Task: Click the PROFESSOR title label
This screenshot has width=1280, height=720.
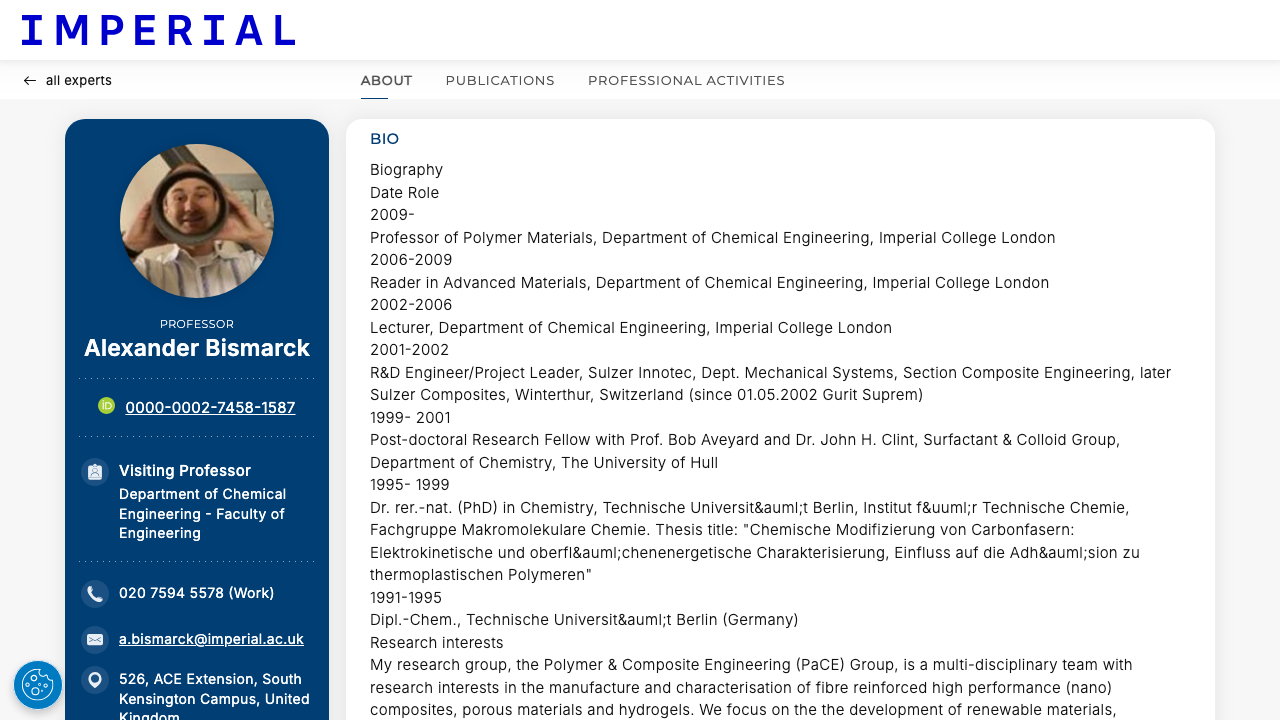Action: tap(196, 323)
